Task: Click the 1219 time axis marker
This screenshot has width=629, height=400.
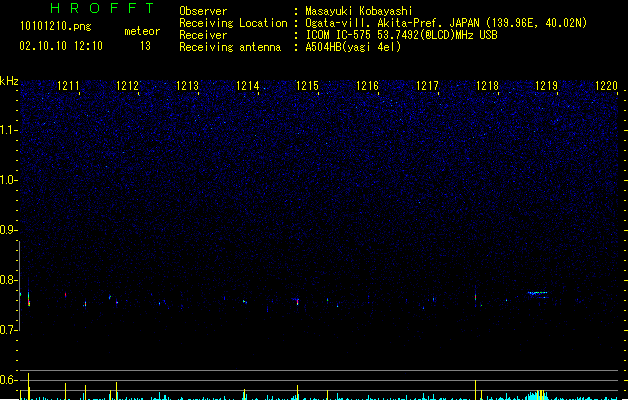Action: tap(546, 86)
